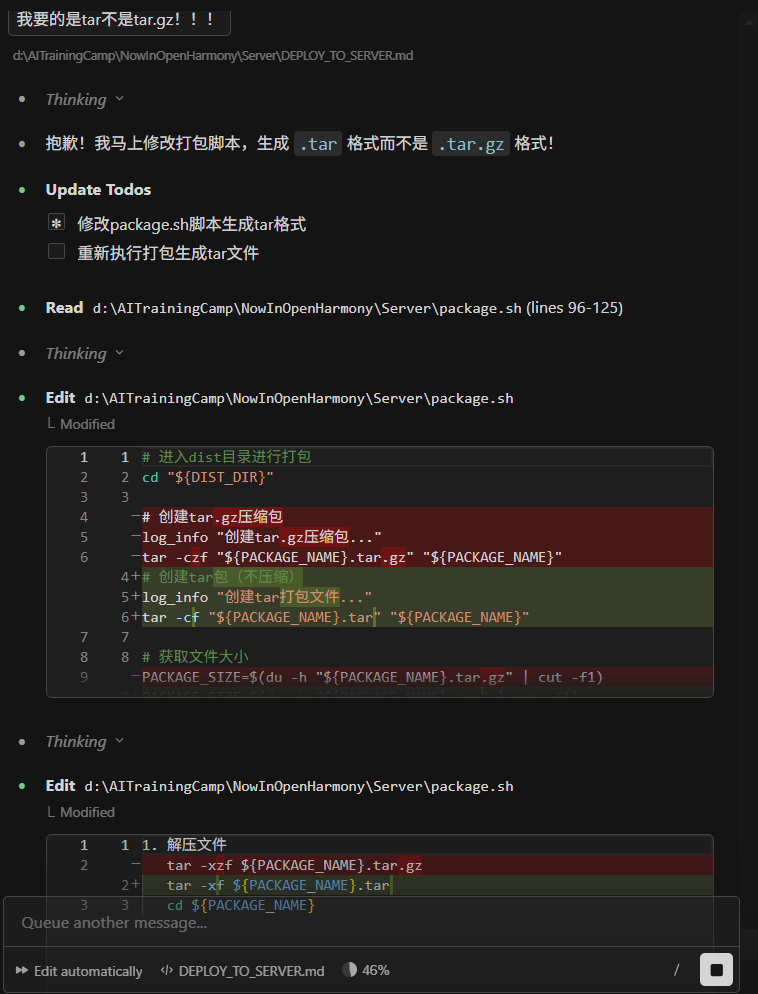Click the context usage 46% indicator
758x994 pixels.
pyautogui.click(x=365, y=970)
